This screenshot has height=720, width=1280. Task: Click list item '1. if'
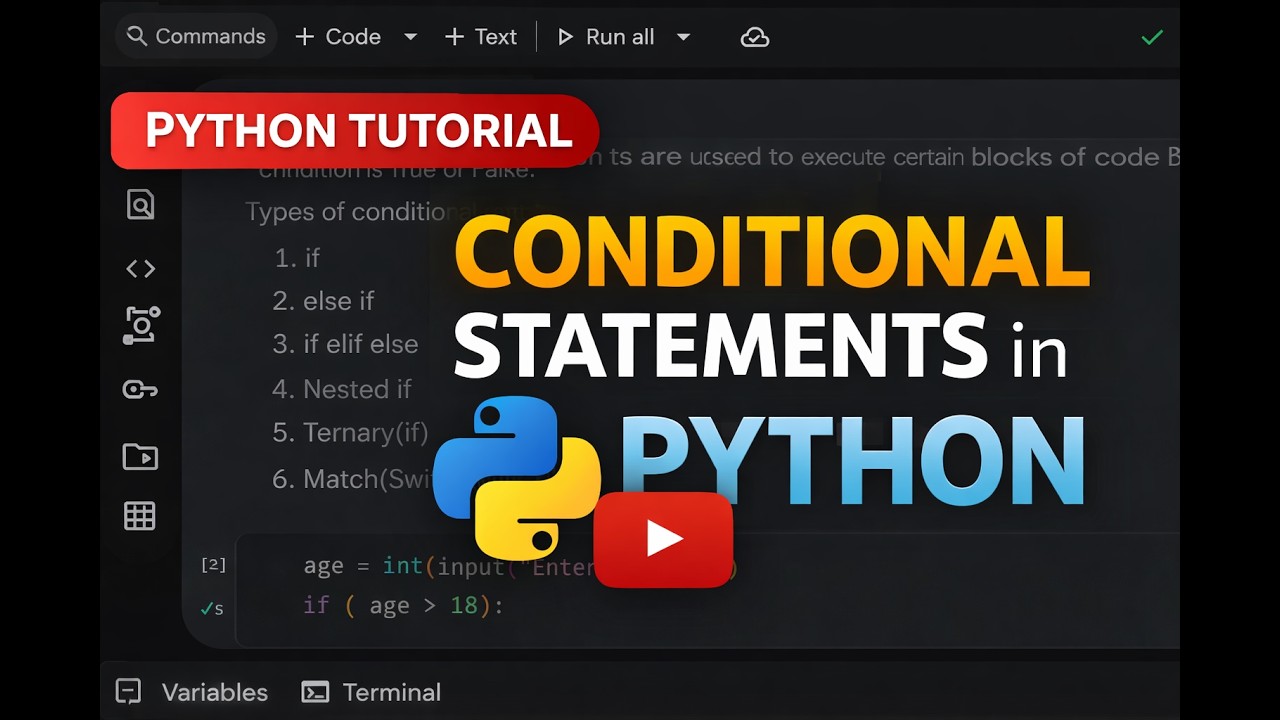pyautogui.click(x=297, y=258)
